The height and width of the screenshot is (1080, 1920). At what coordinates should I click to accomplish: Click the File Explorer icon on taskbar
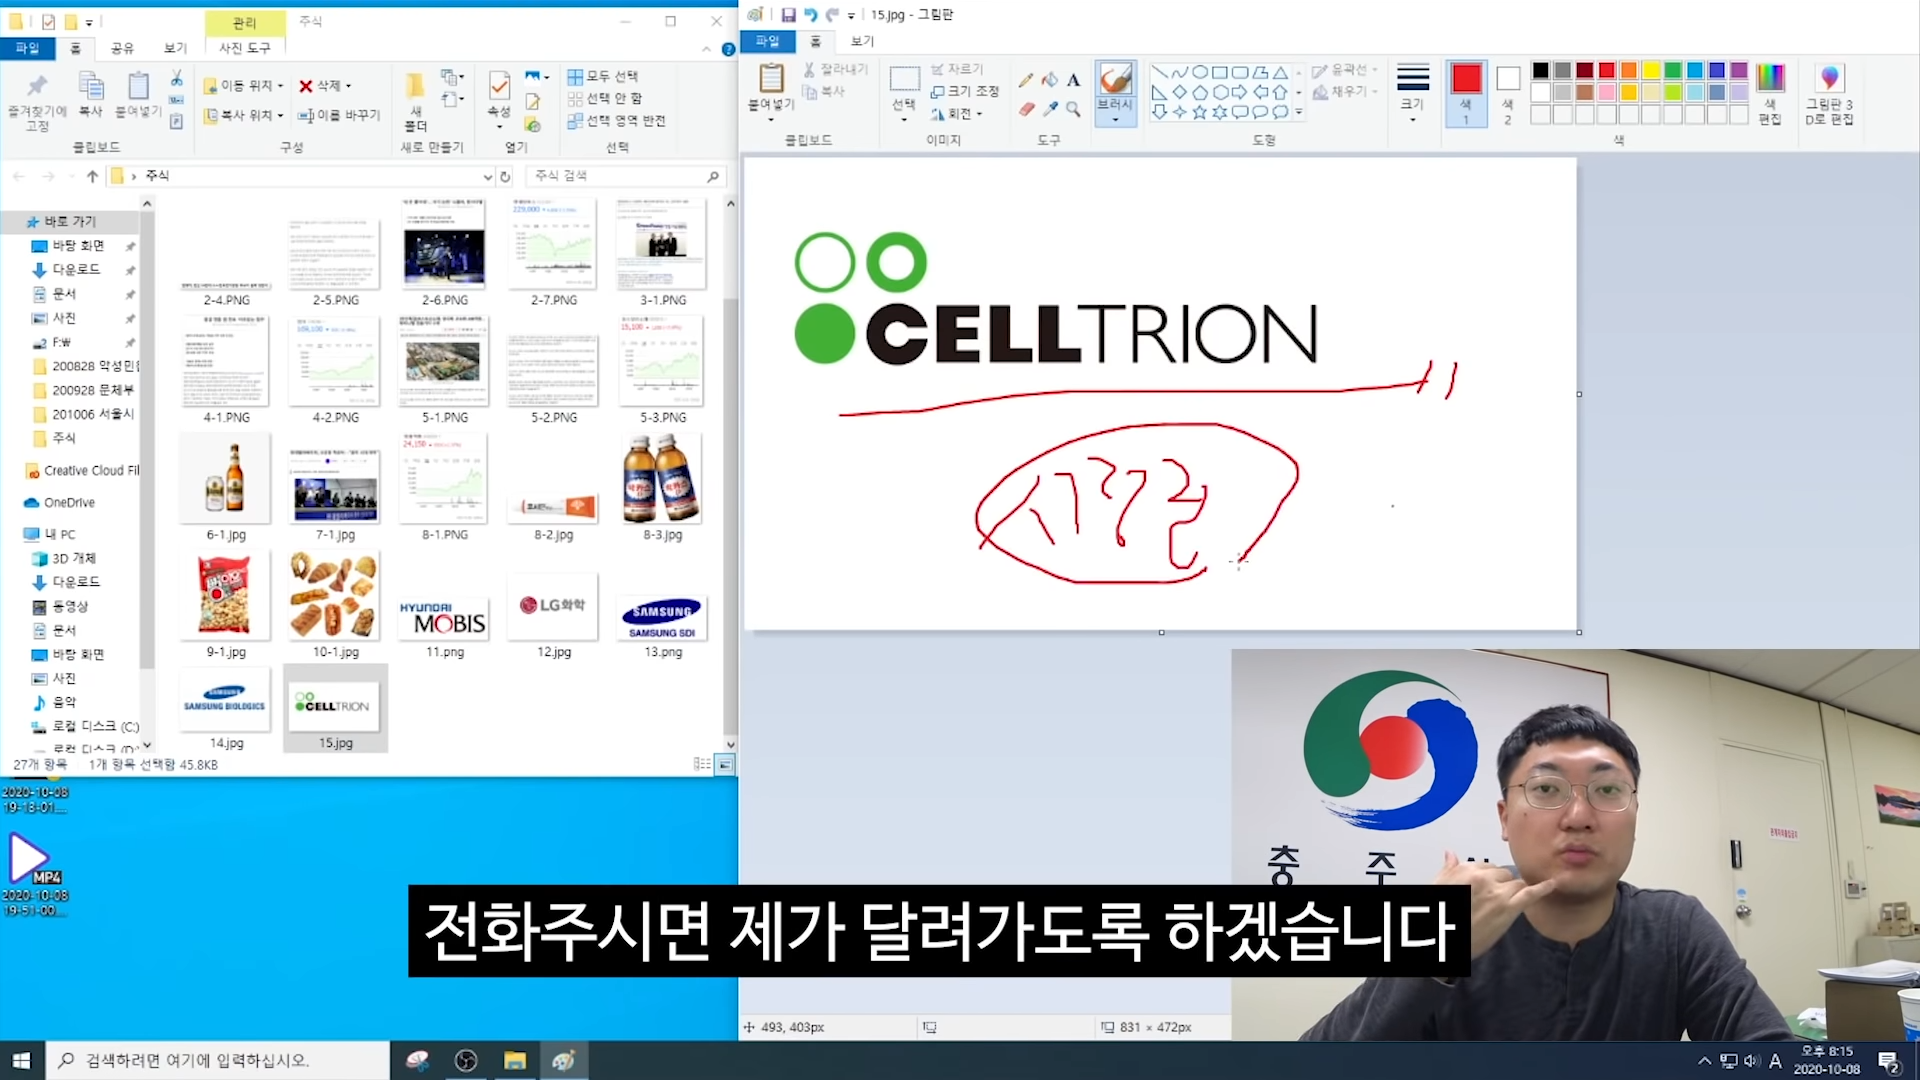pyautogui.click(x=515, y=1060)
